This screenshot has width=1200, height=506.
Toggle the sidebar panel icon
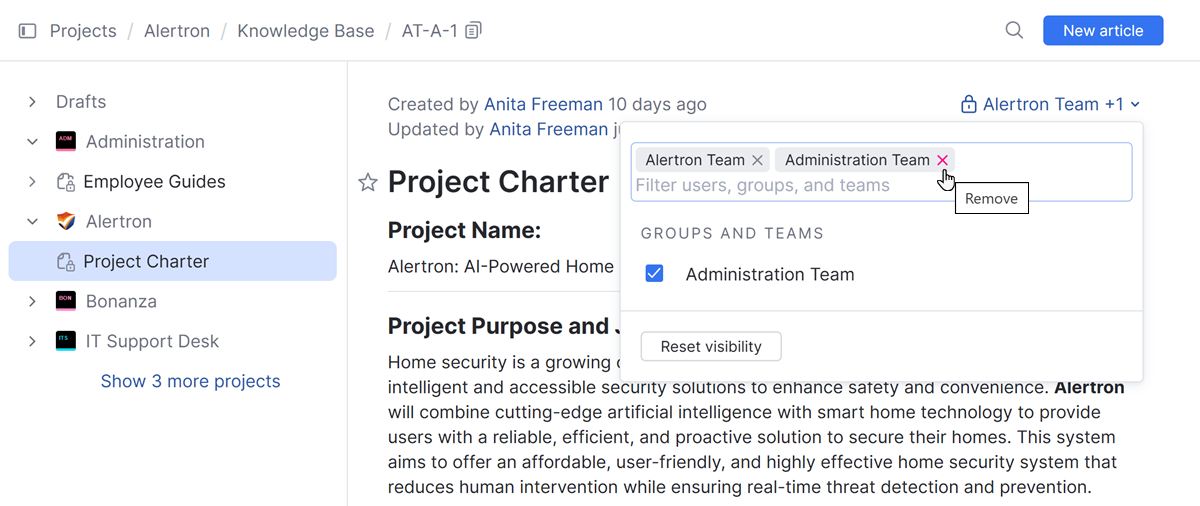pyautogui.click(x=28, y=31)
